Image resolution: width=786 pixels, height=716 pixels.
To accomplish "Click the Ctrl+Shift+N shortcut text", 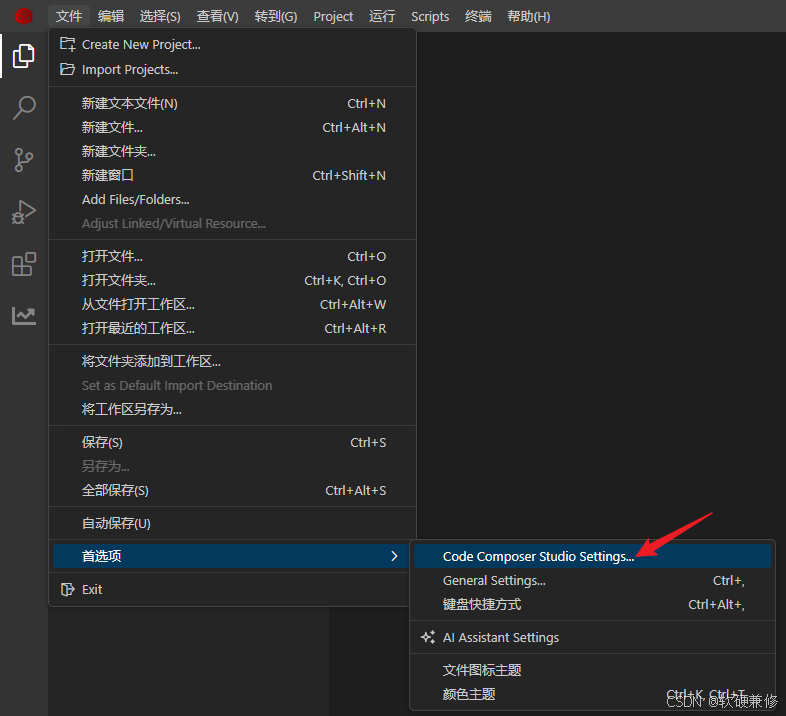I will [349, 175].
